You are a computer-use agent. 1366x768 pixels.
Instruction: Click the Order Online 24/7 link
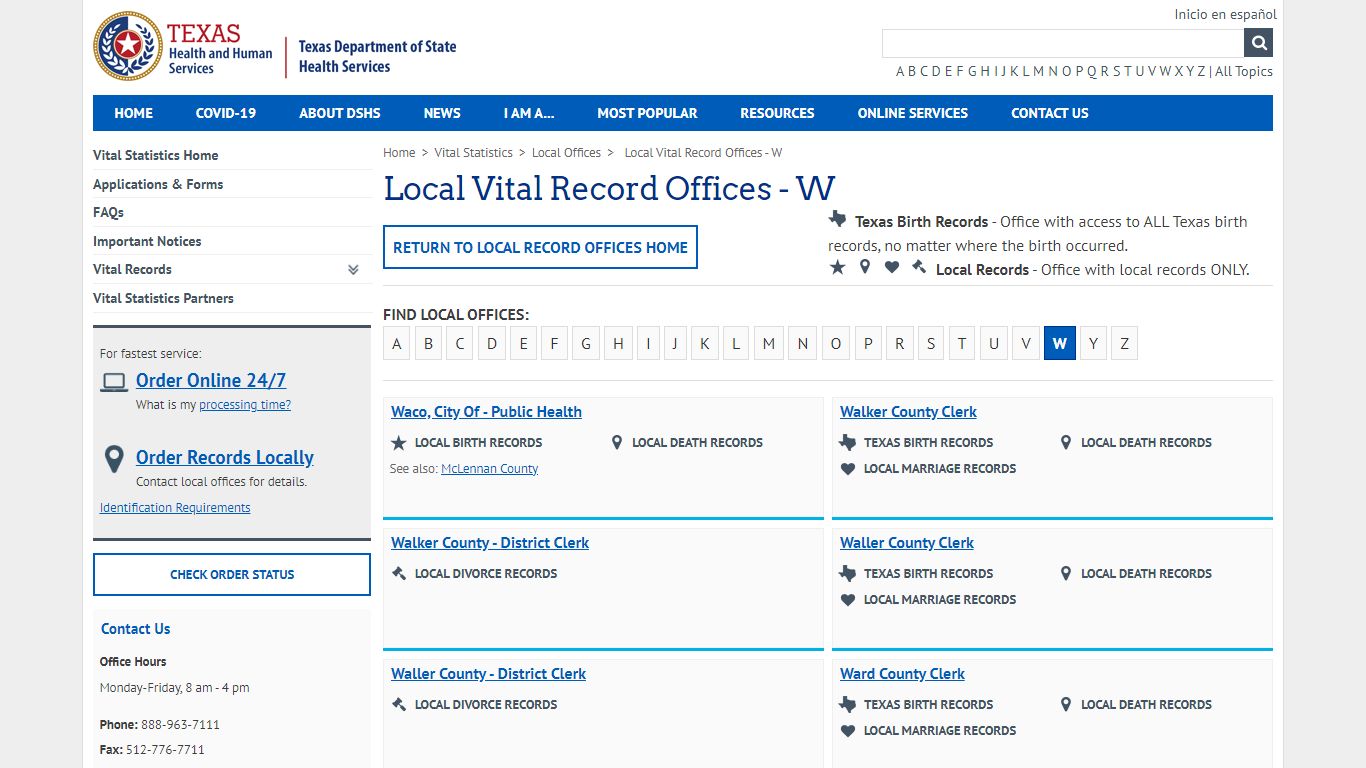211,380
